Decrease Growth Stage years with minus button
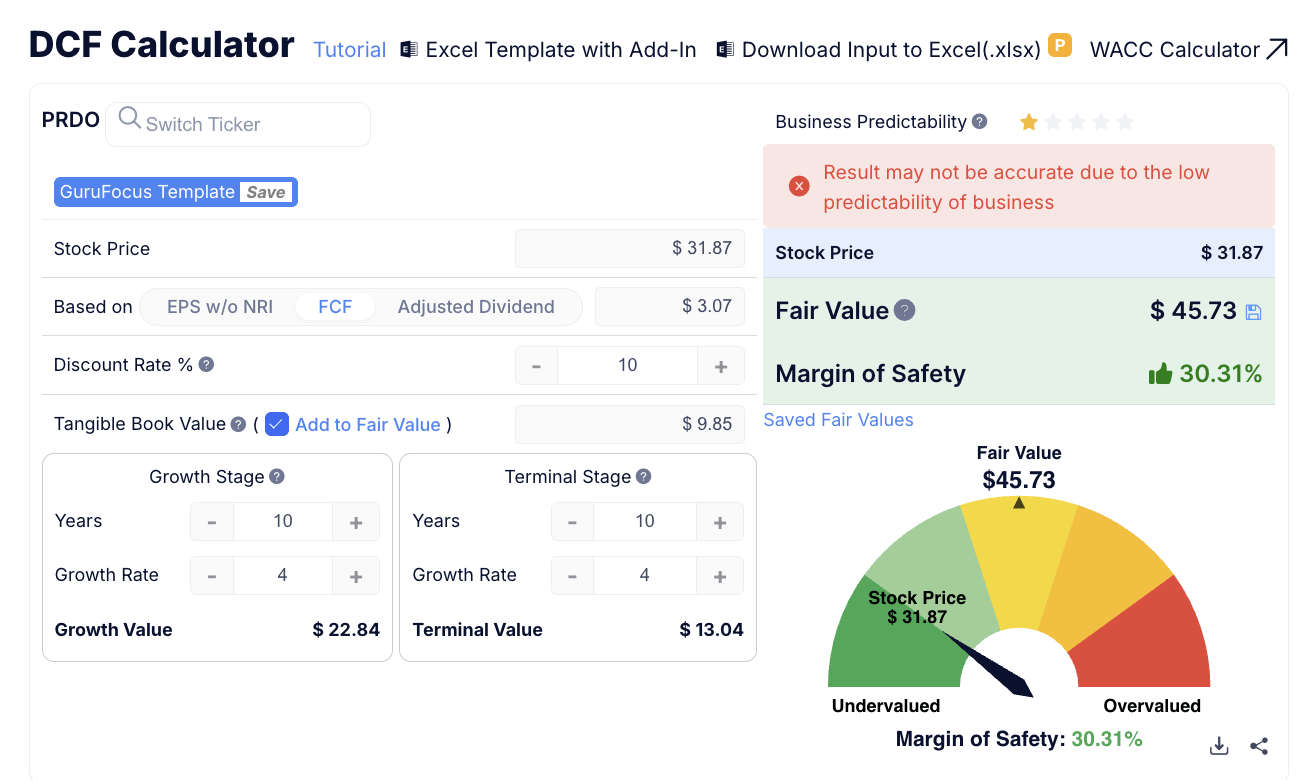Screen dimensions: 1306x780 212,522
